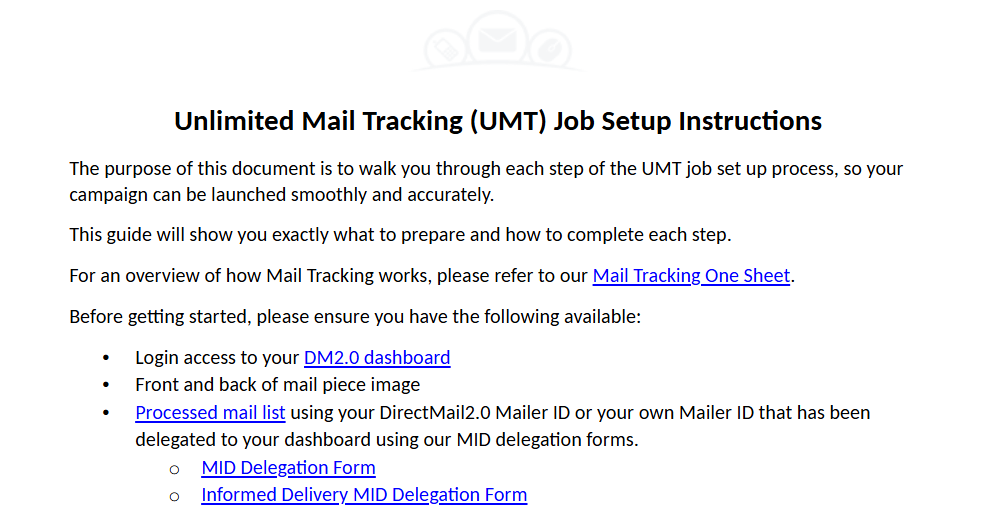The width and height of the screenshot is (996, 524).
Task: Open the Informed Delivery MID Delegation Form link
Action: pos(364,495)
